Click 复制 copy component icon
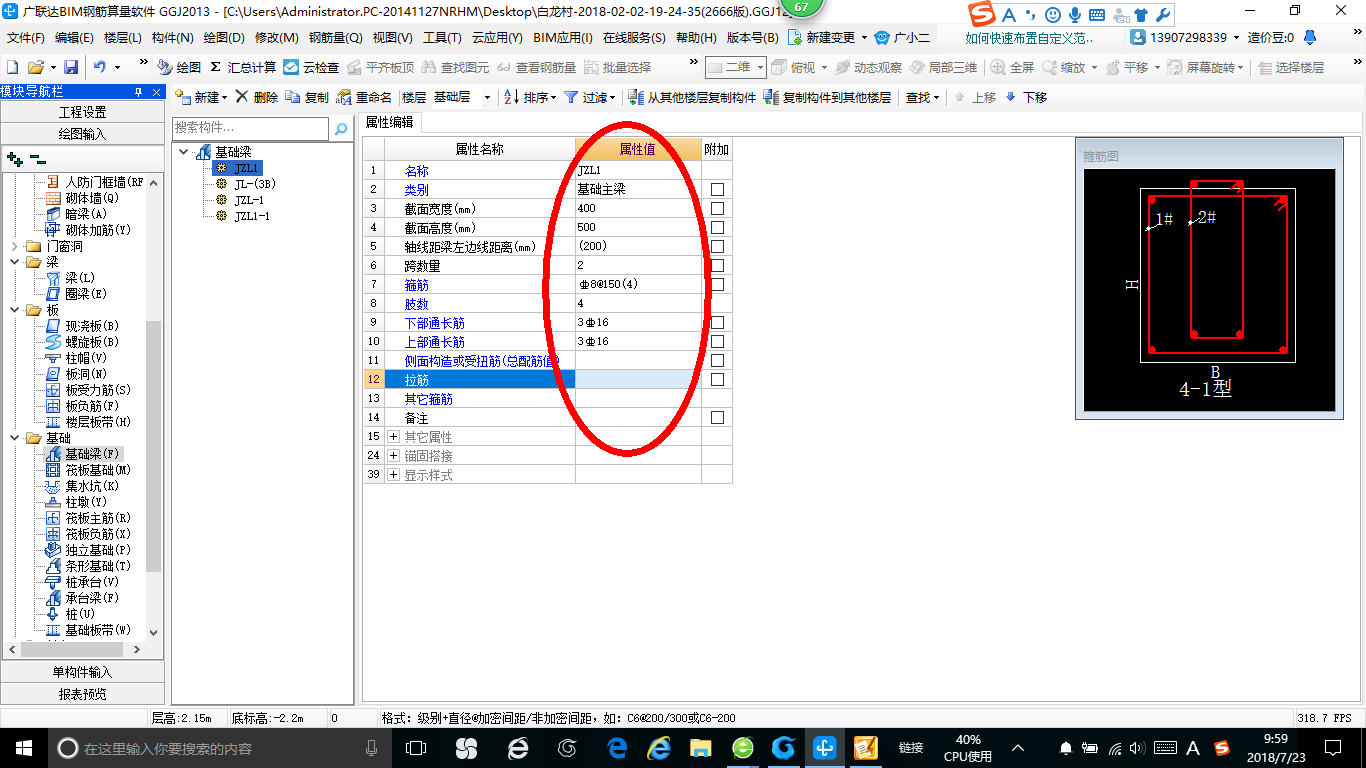The image size is (1366, 768). point(307,97)
